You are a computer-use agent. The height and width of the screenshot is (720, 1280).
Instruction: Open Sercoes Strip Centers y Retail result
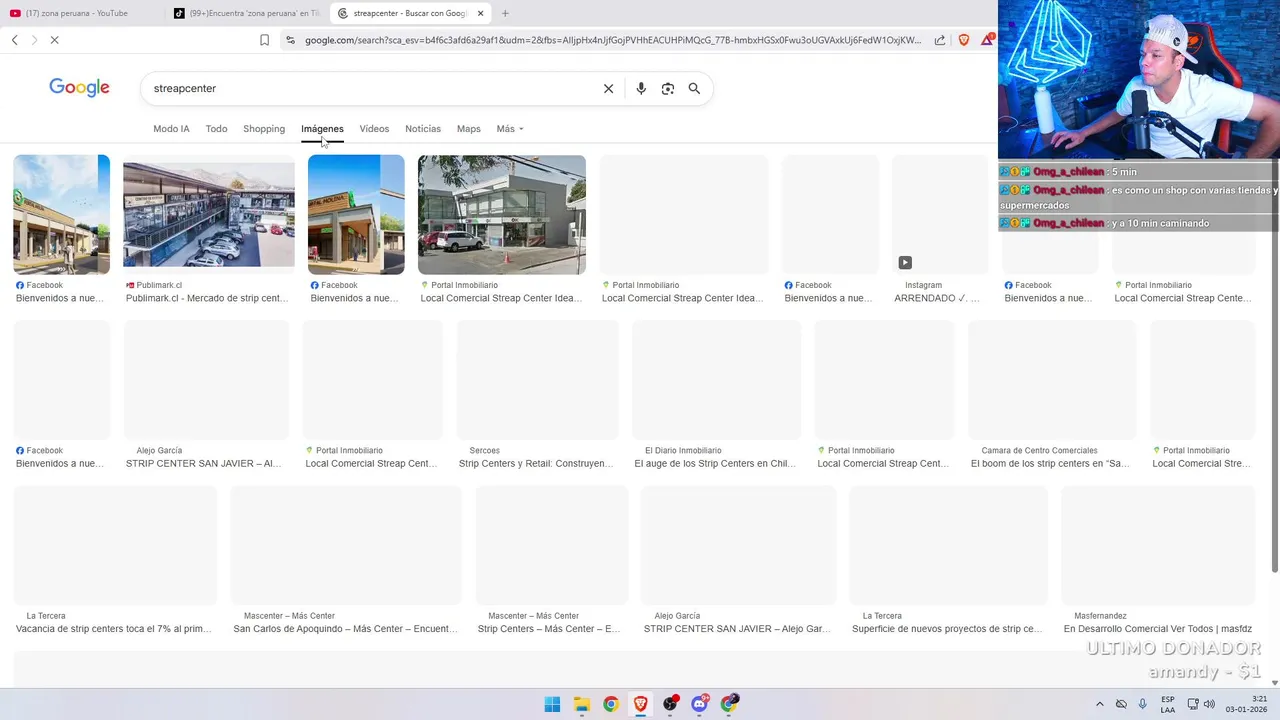(x=536, y=463)
